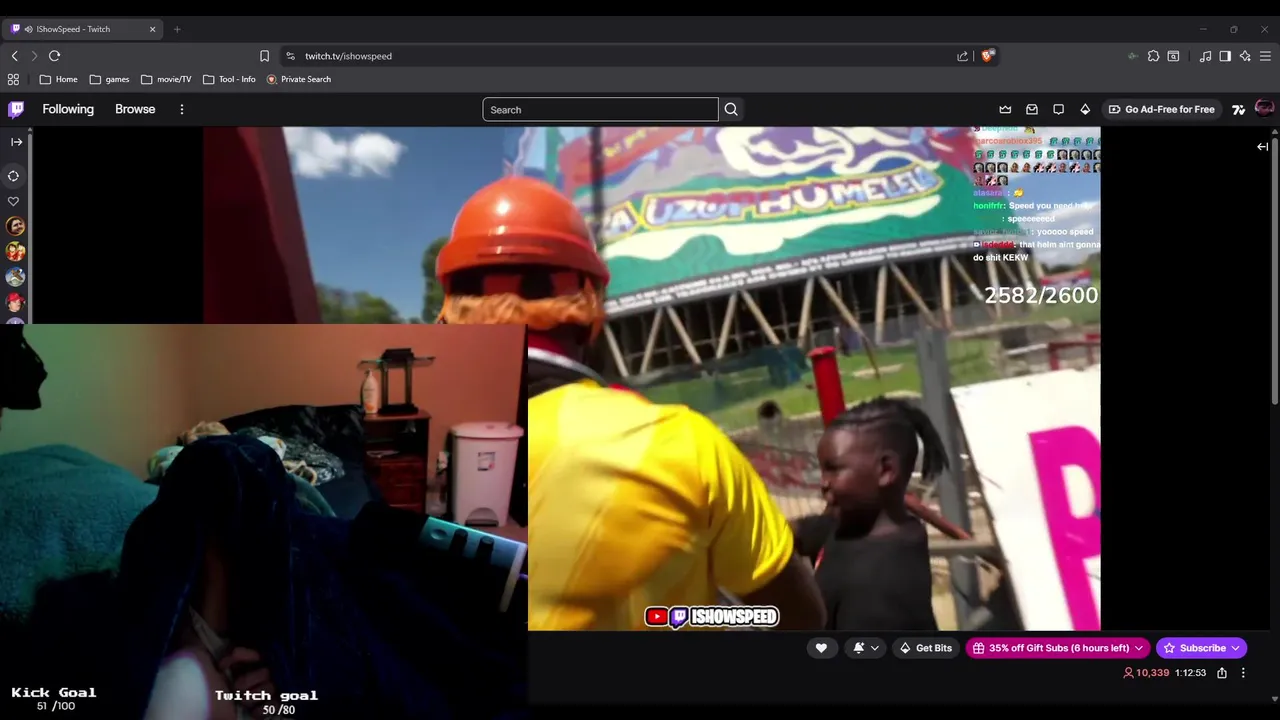Image resolution: width=1280 pixels, height=720 pixels.
Task: Open browser extensions puzzle icon
Action: point(1153,56)
